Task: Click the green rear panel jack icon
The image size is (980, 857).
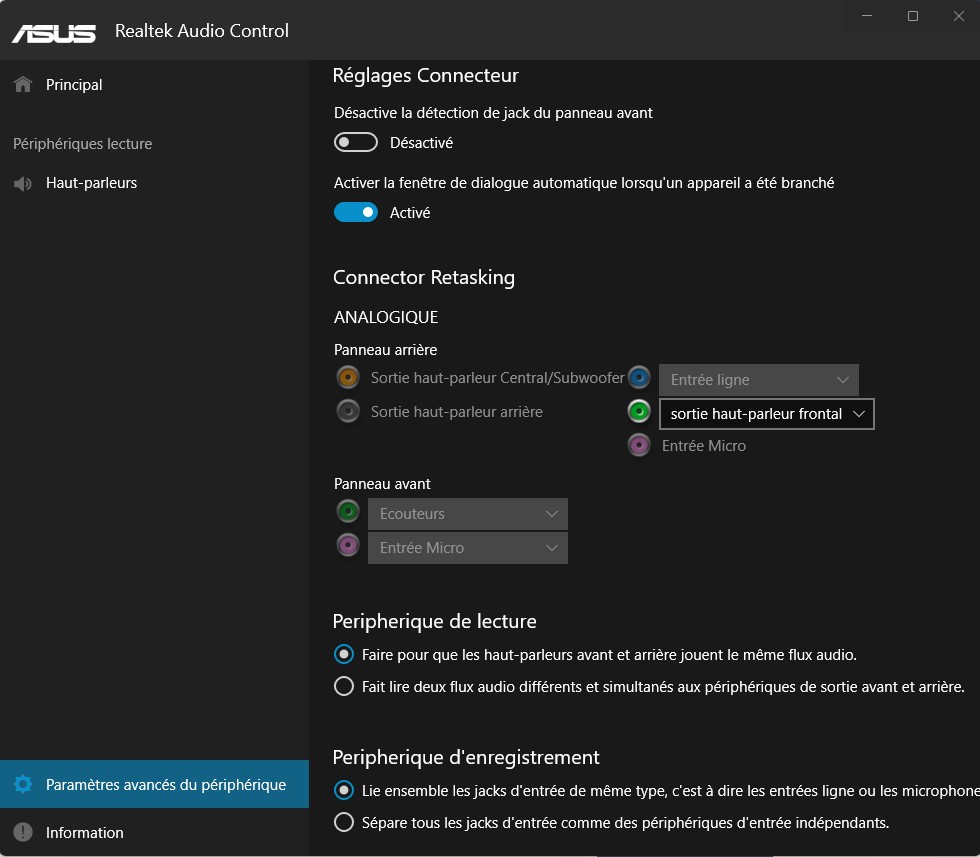Action: [x=639, y=411]
